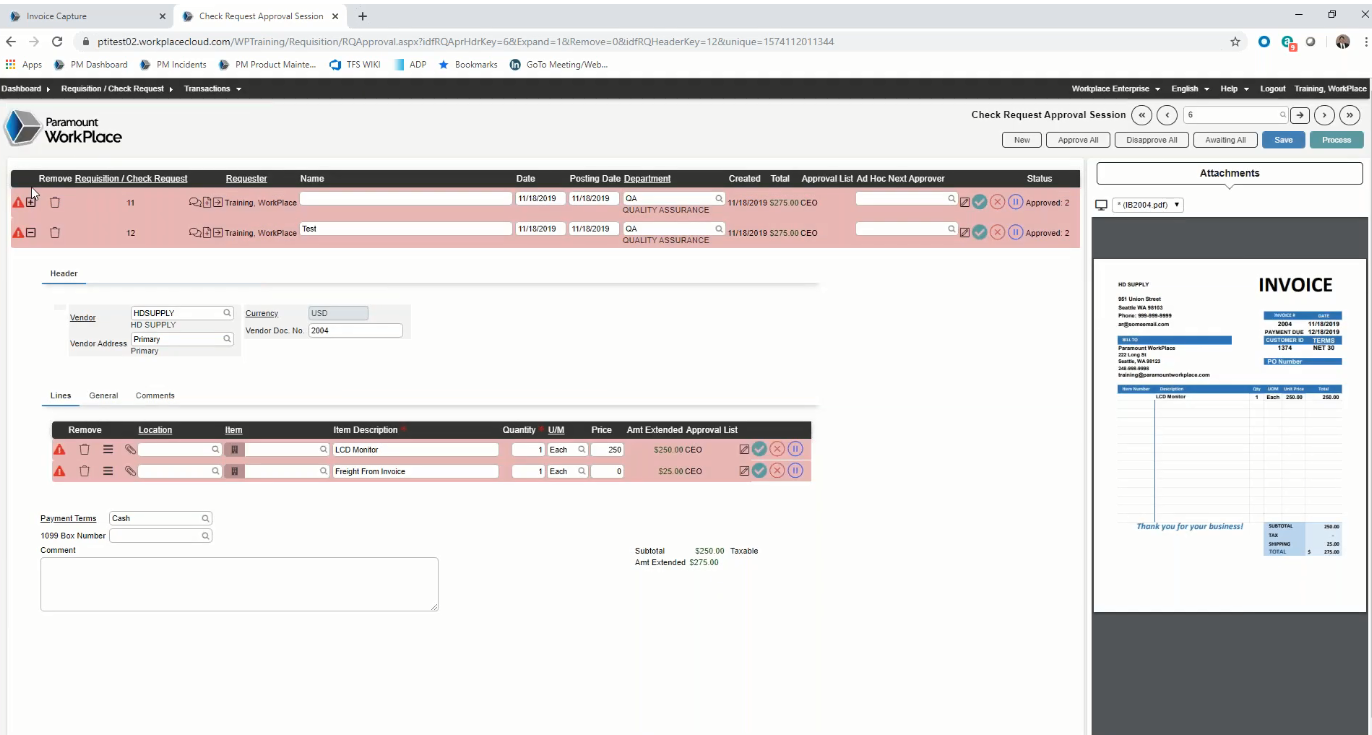Open comments bubble for requisition 12
The height and width of the screenshot is (735, 1372).
[x=194, y=233]
